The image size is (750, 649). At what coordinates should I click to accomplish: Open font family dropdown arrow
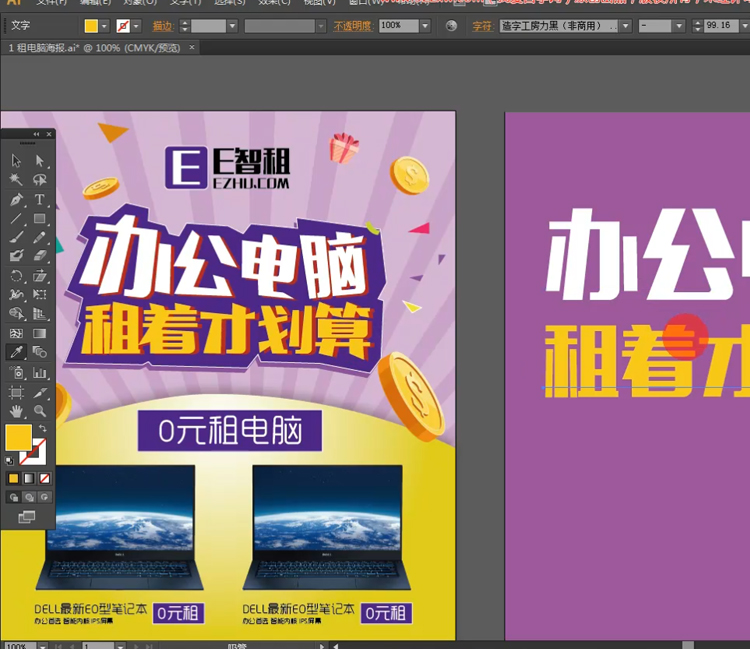pos(626,26)
